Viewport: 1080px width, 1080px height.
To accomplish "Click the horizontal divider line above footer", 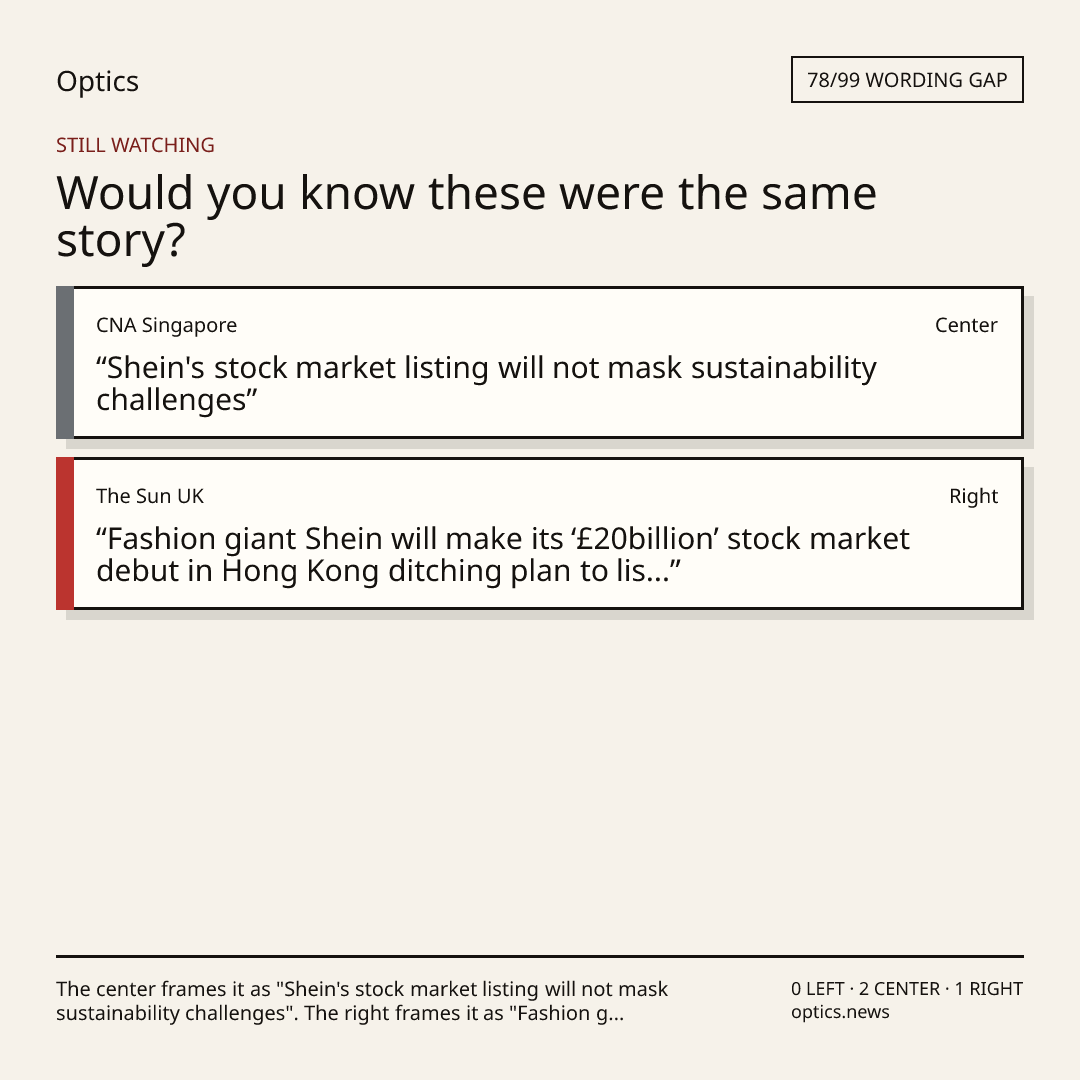I will click(540, 956).
